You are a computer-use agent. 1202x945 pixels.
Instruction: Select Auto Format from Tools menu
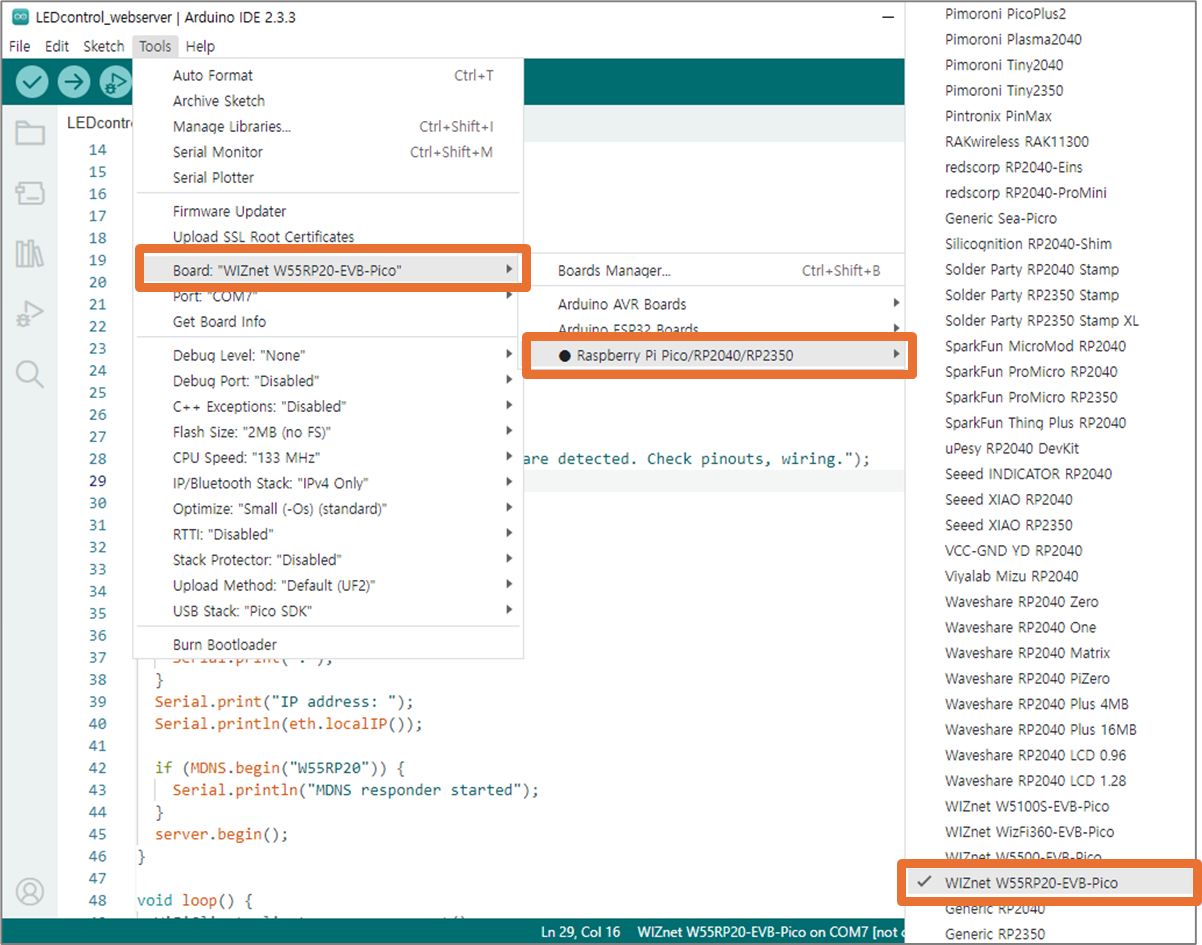[x=328, y=75]
